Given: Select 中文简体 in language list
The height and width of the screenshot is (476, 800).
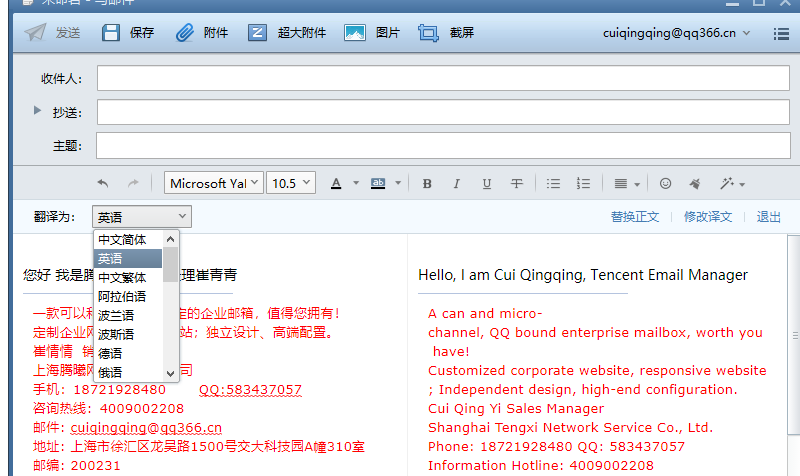Looking at the screenshot, I should tap(128, 240).
